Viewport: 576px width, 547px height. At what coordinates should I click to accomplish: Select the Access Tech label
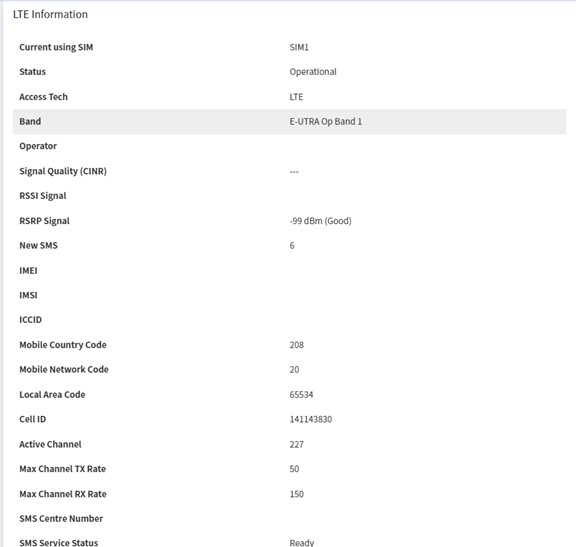pyautogui.click(x=43, y=97)
